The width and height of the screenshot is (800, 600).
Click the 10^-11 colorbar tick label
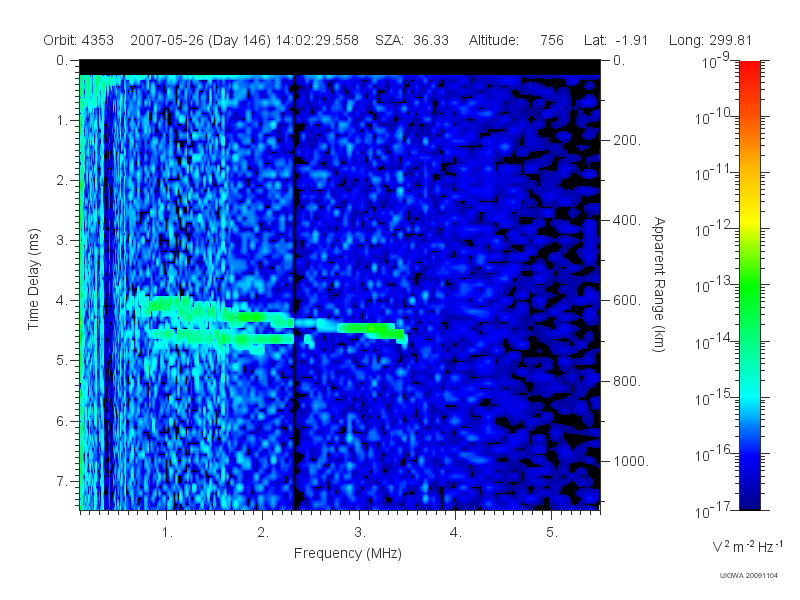[x=715, y=173]
